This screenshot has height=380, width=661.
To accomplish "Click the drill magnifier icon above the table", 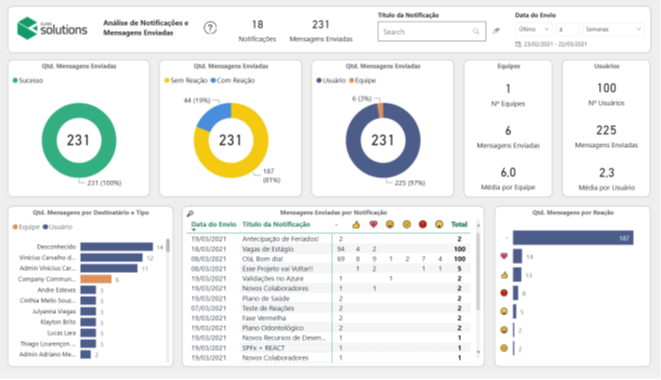I will (190, 214).
